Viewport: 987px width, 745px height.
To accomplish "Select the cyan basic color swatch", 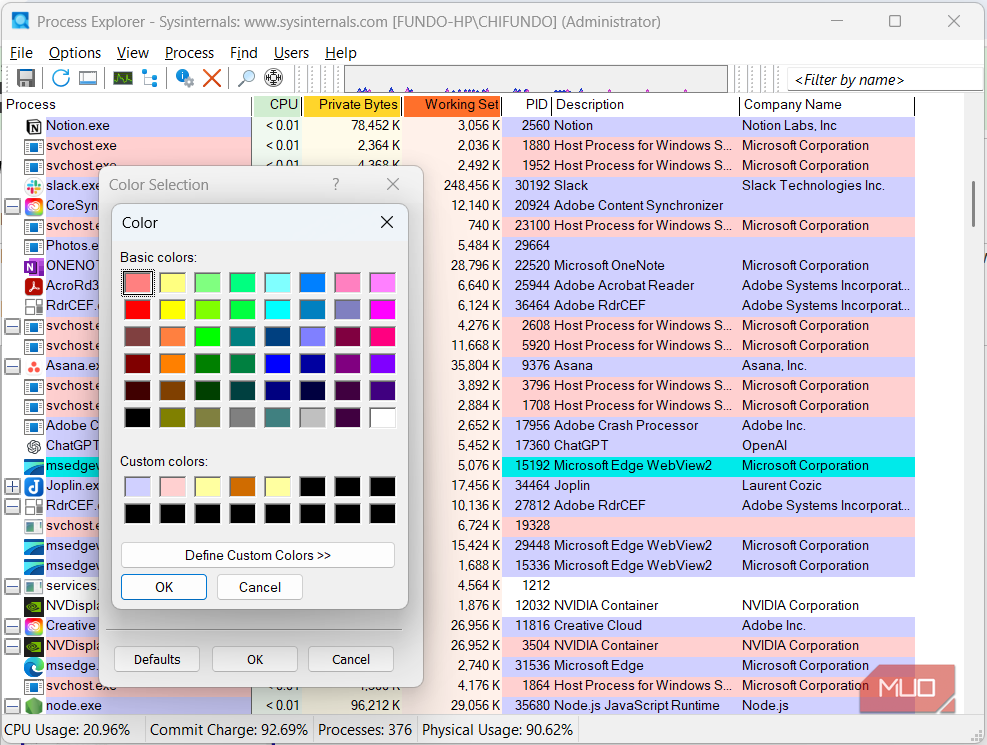I will pos(278,310).
